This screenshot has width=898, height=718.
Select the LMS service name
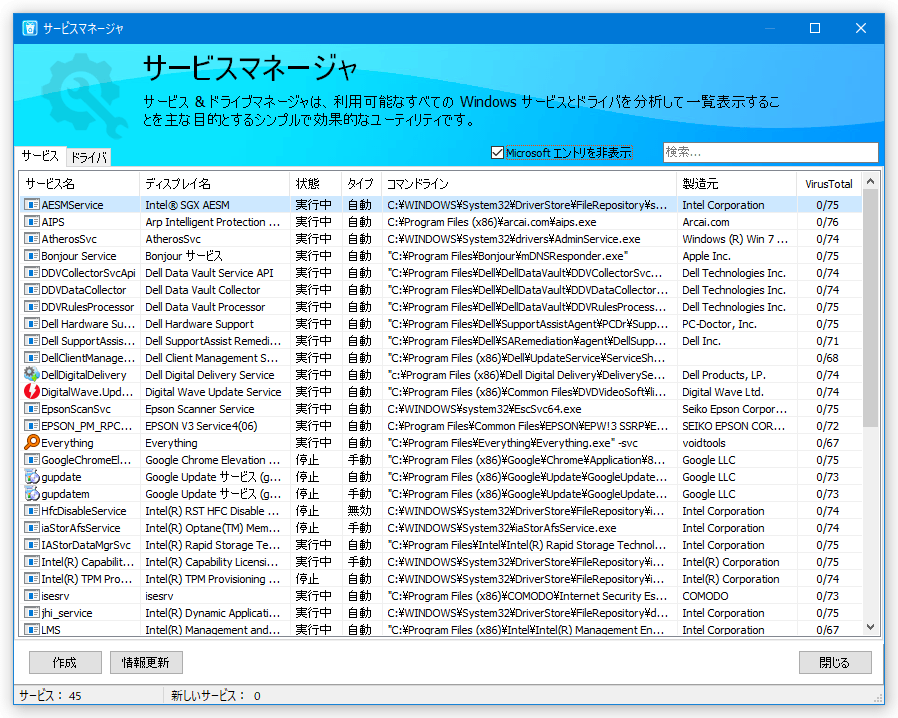coord(50,630)
